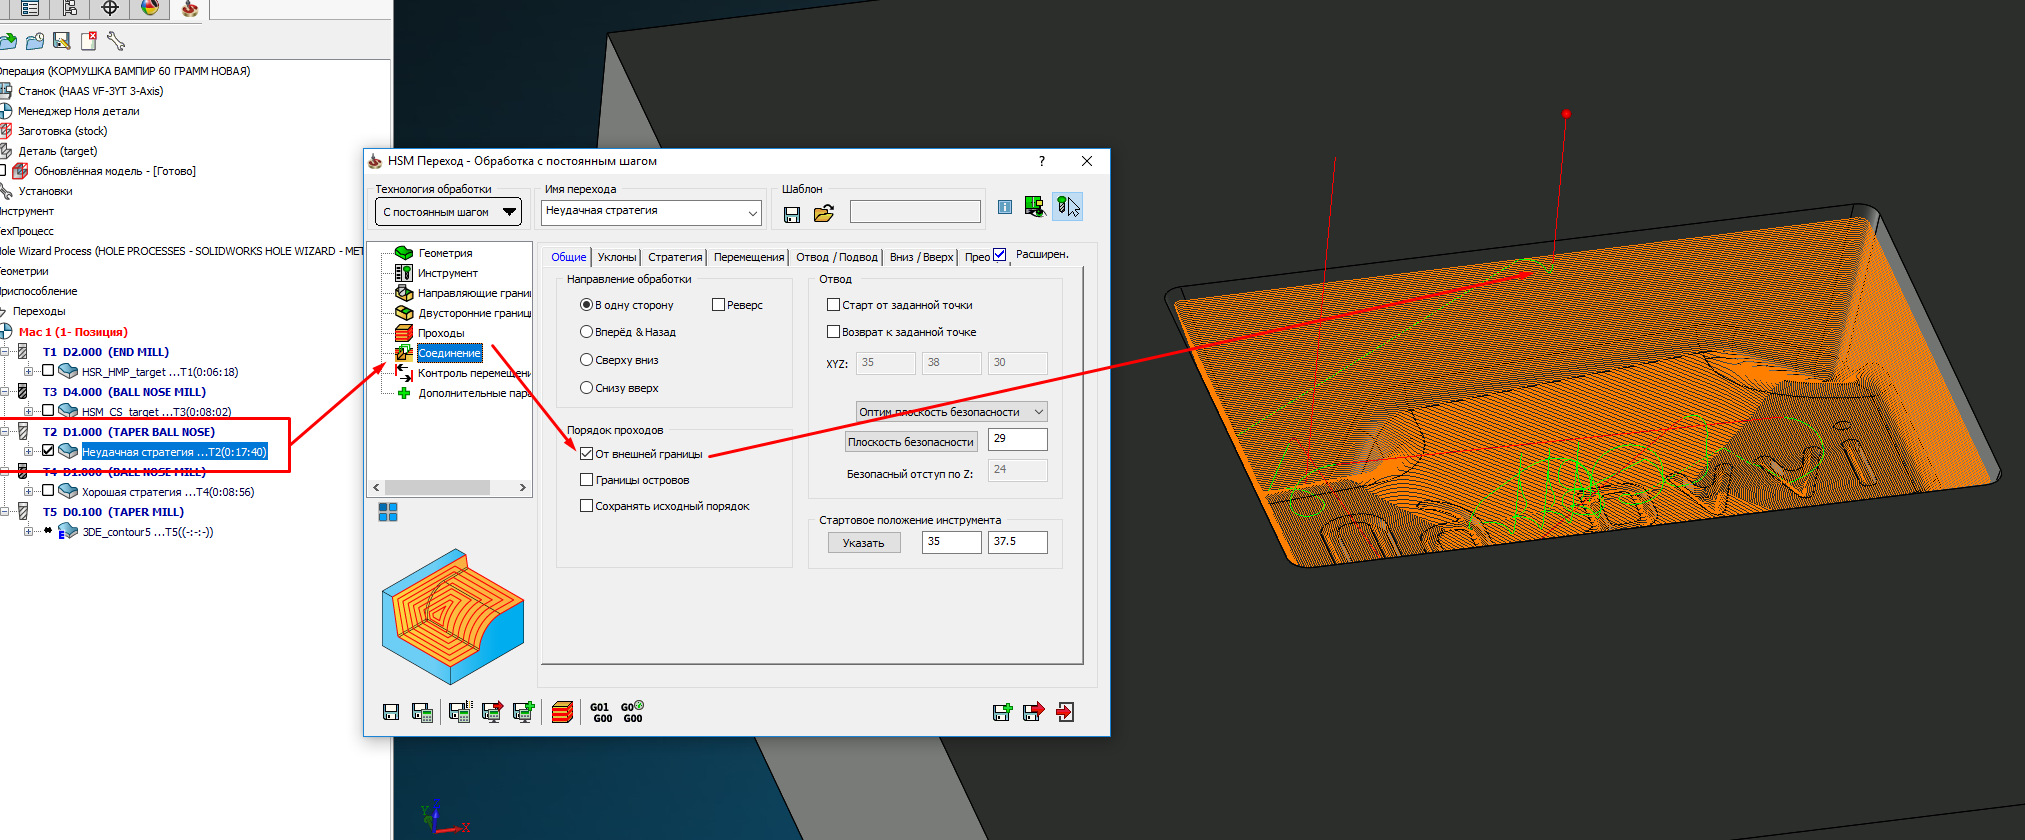2025x840 pixels.
Task: Open the Оптим. плоскость безопасности dropdown
Action: tap(951, 412)
